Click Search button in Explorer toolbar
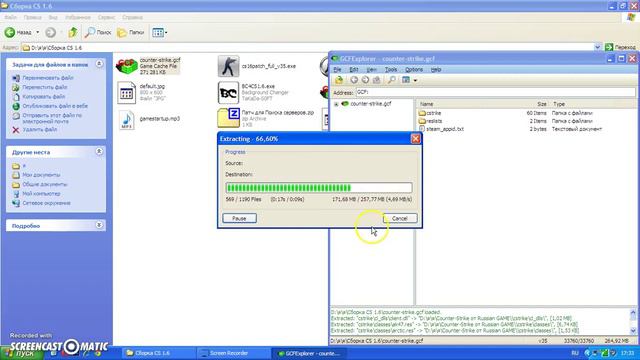 [98, 32]
